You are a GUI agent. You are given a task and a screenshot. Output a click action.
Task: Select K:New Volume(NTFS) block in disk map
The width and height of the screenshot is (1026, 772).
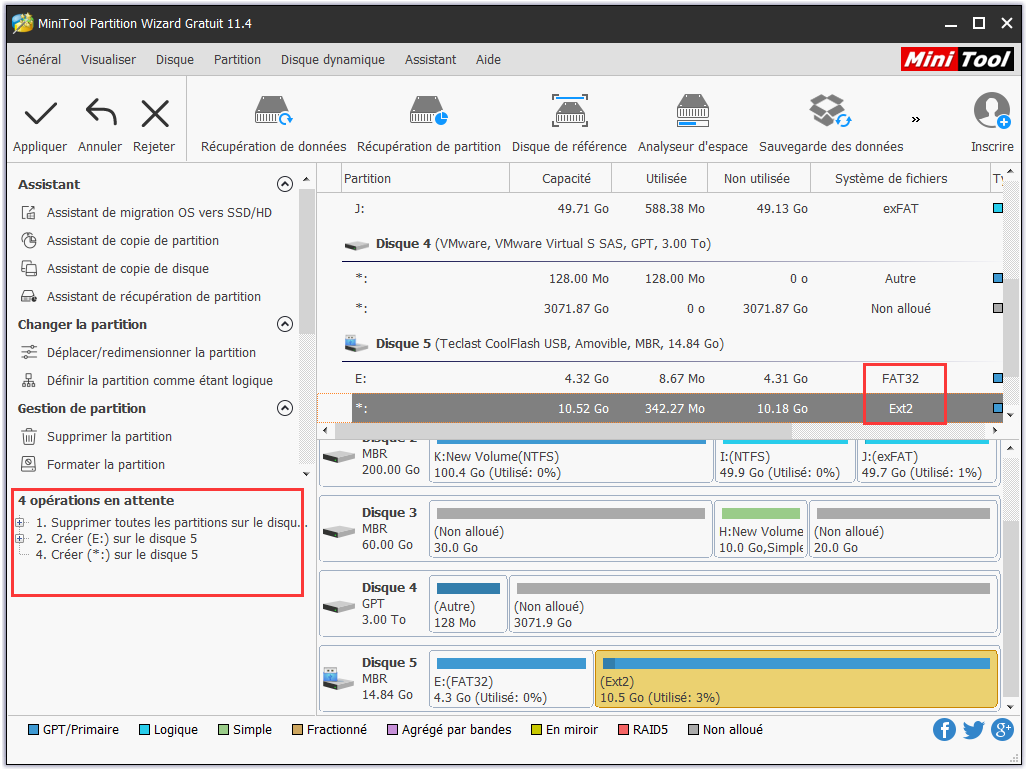(x=571, y=461)
